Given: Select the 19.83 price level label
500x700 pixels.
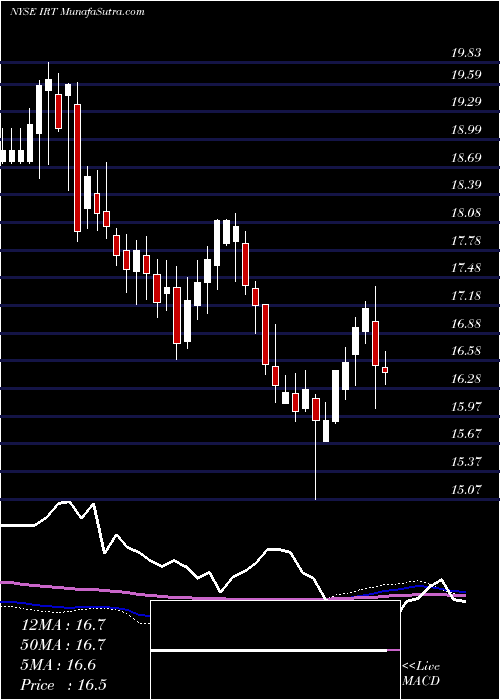Looking at the screenshot, I should 466,53.
